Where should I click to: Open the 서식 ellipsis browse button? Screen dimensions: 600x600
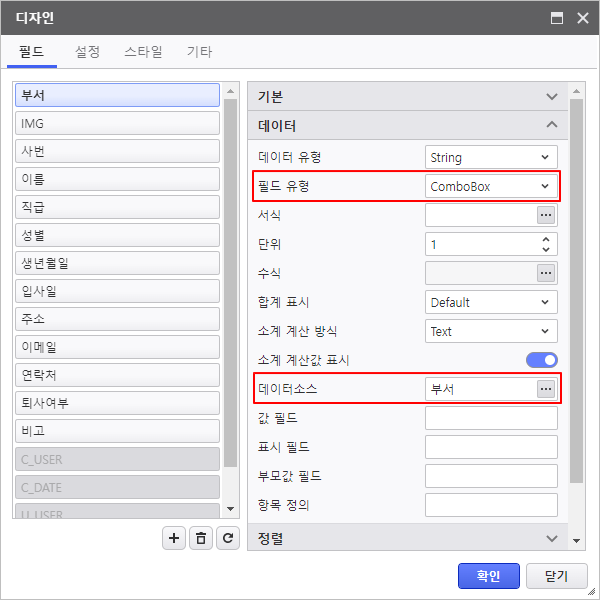click(545, 215)
